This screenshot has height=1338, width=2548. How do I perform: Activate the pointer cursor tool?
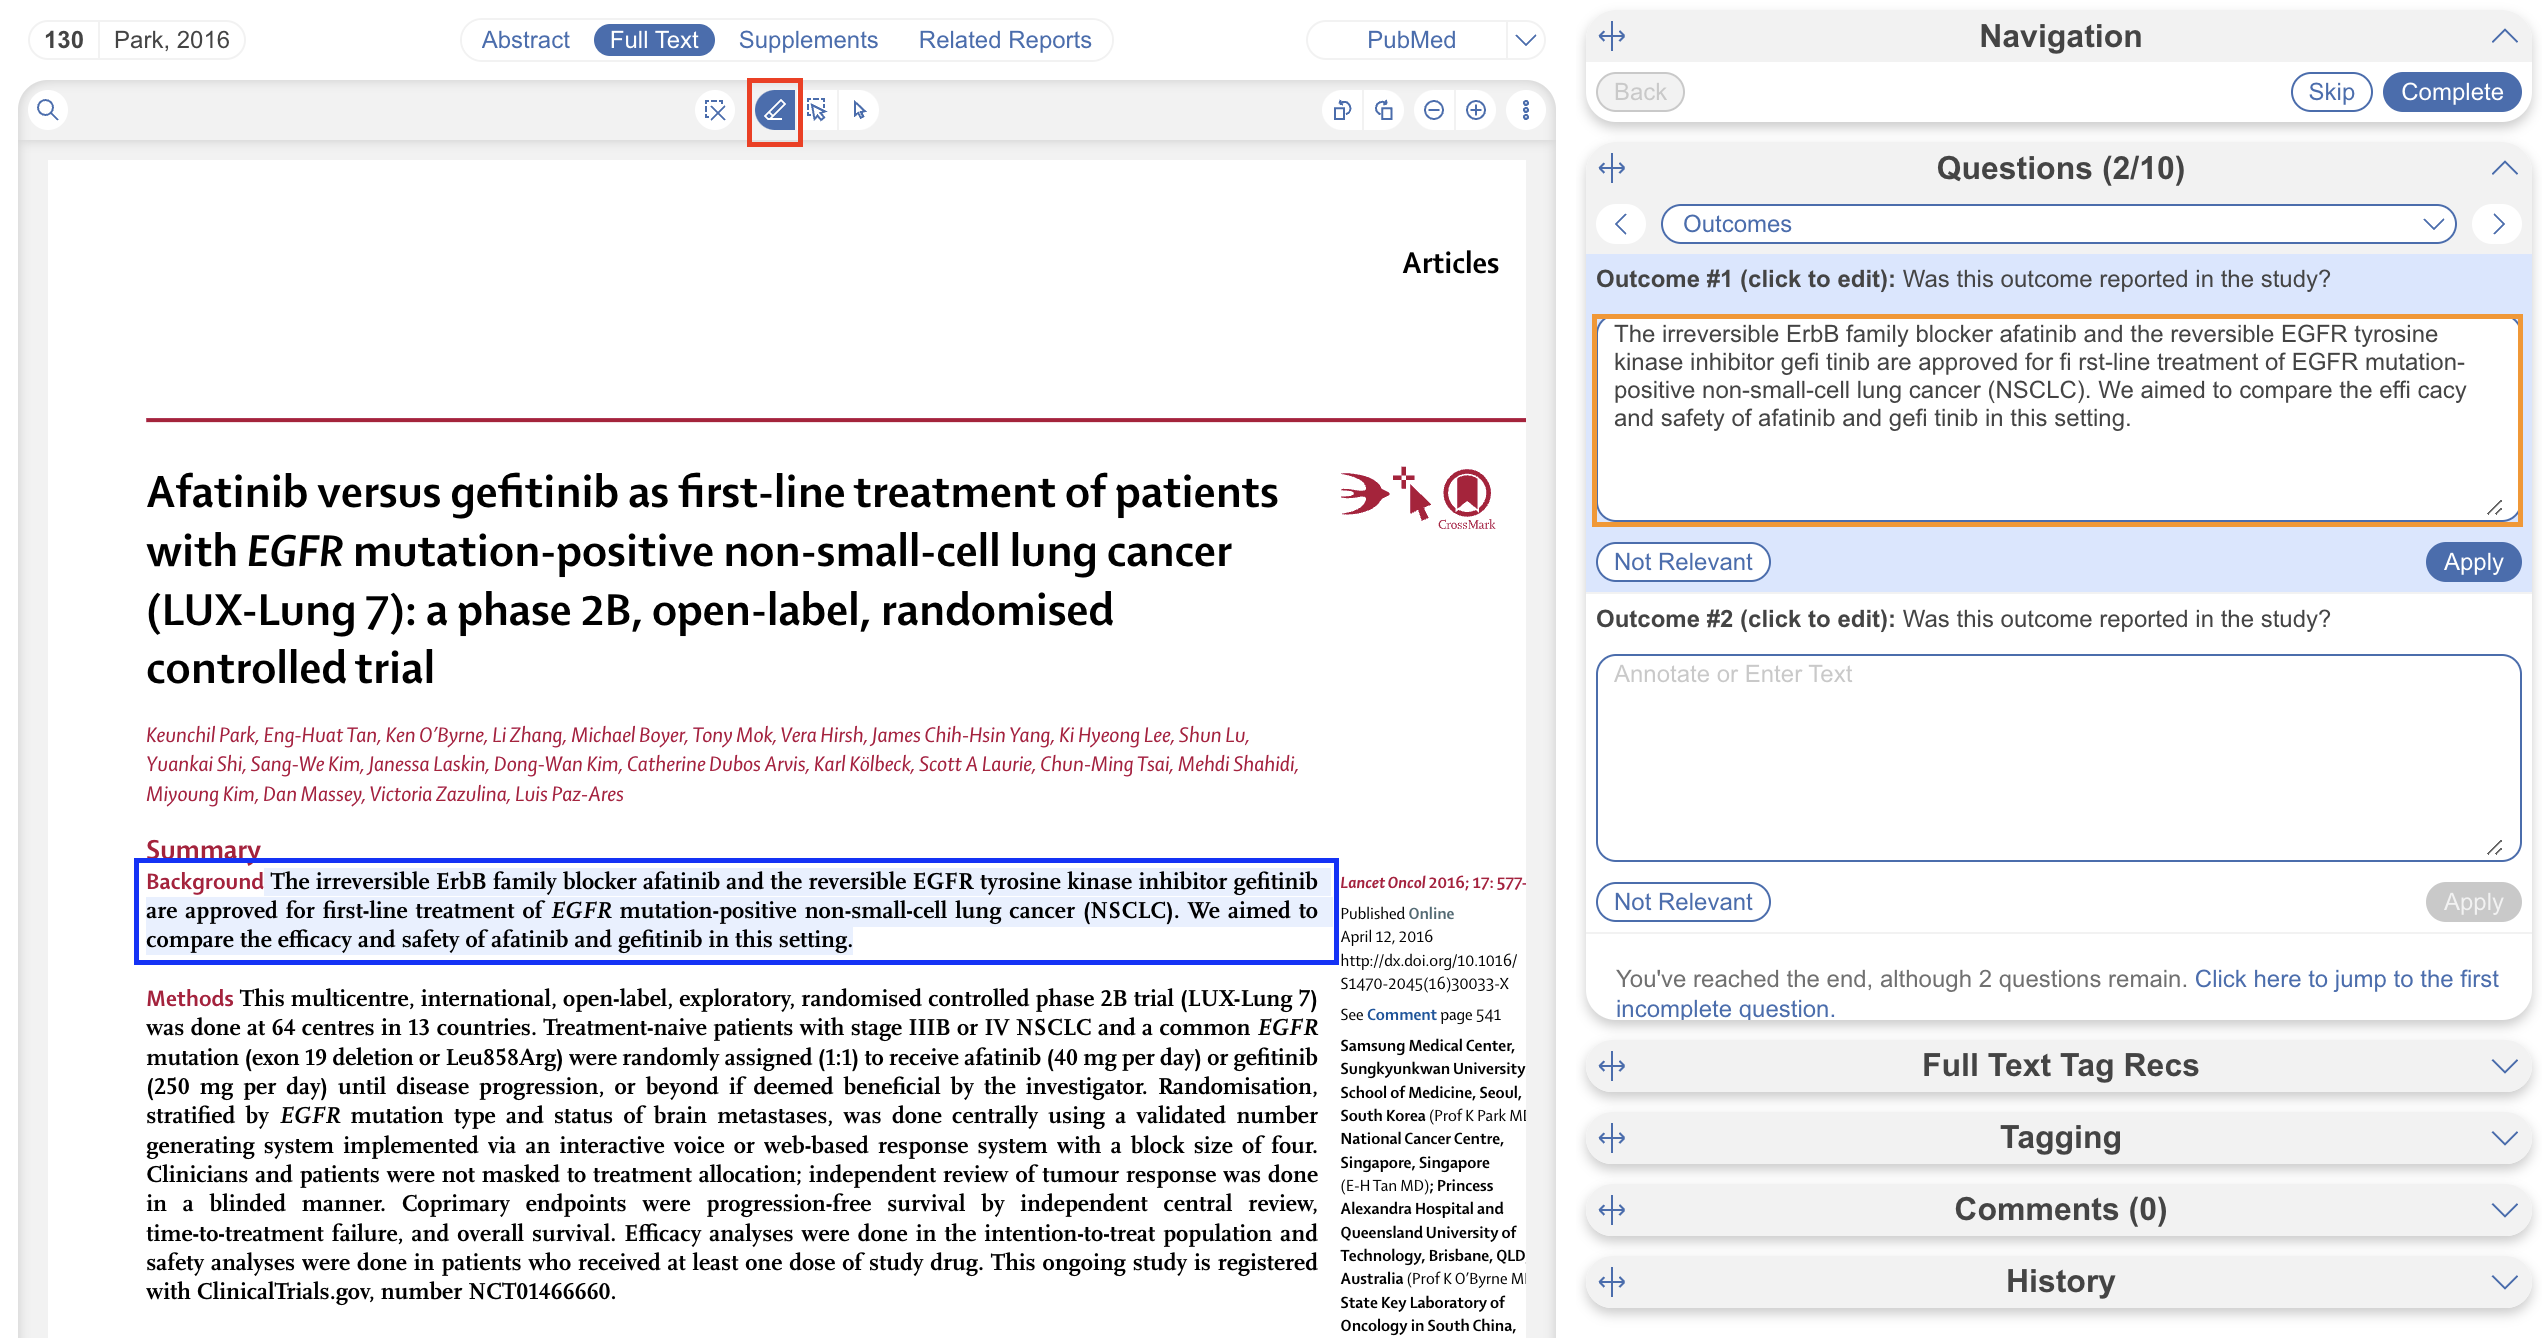pyautogui.click(x=859, y=110)
